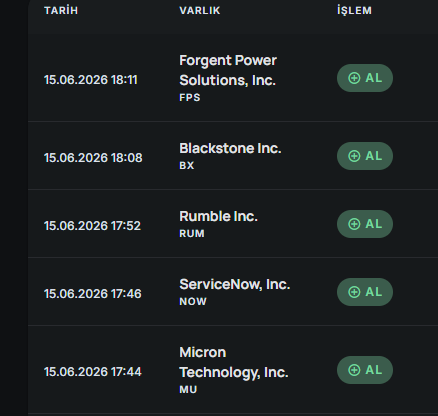Sort by the TARİH column header
This screenshot has width=438, height=416.
click(x=61, y=10)
